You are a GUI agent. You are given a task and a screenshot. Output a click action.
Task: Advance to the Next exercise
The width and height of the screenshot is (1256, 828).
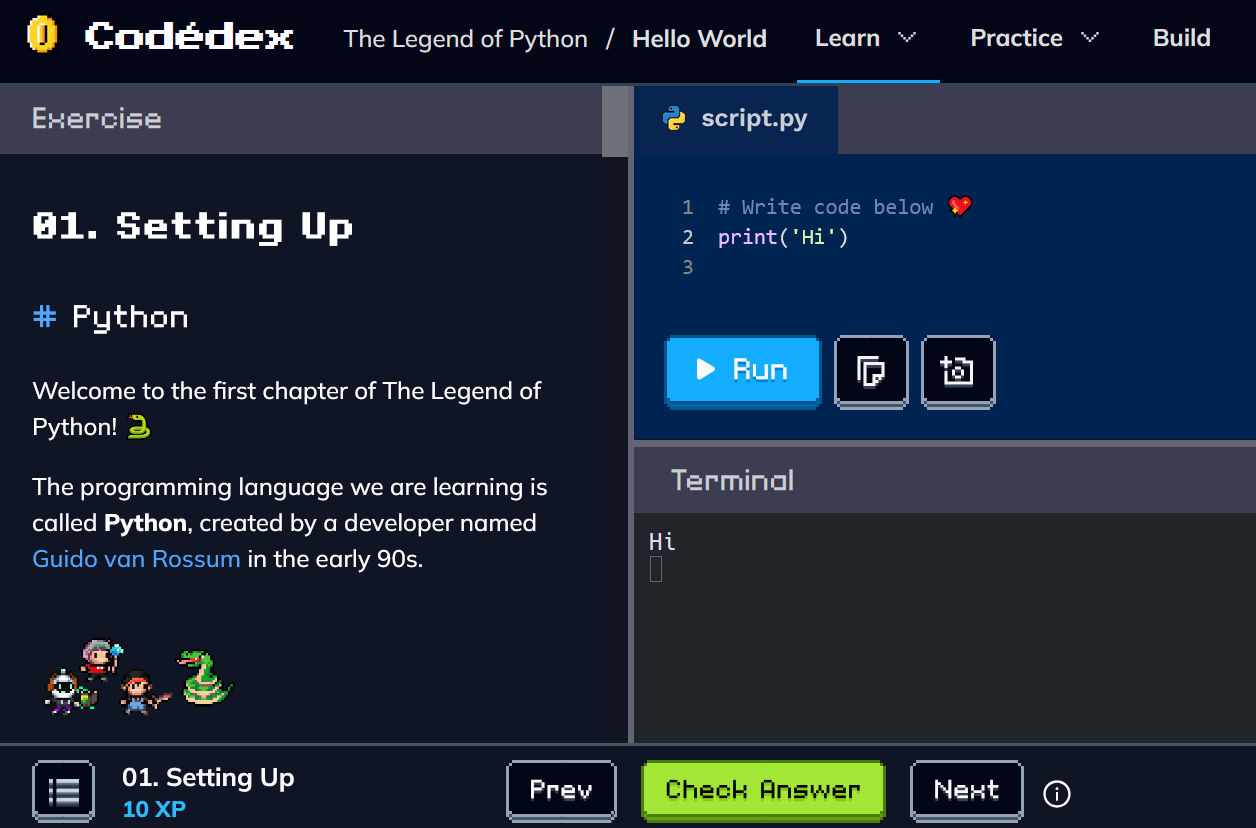pyautogui.click(x=966, y=791)
